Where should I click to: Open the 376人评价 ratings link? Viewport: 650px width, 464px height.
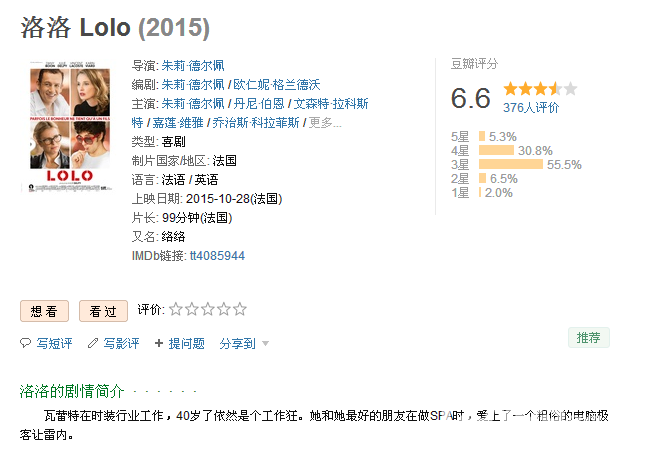(x=531, y=108)
